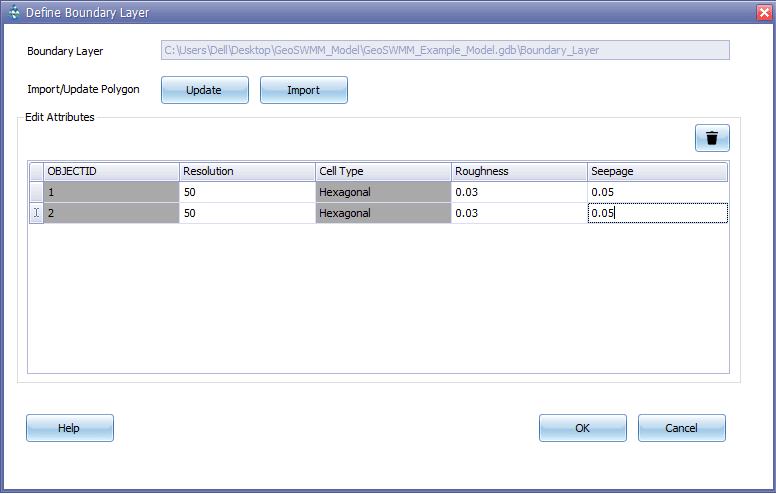776x494 pixels.
Task: Select row header of second row
Action: click(x=36, y=213)
